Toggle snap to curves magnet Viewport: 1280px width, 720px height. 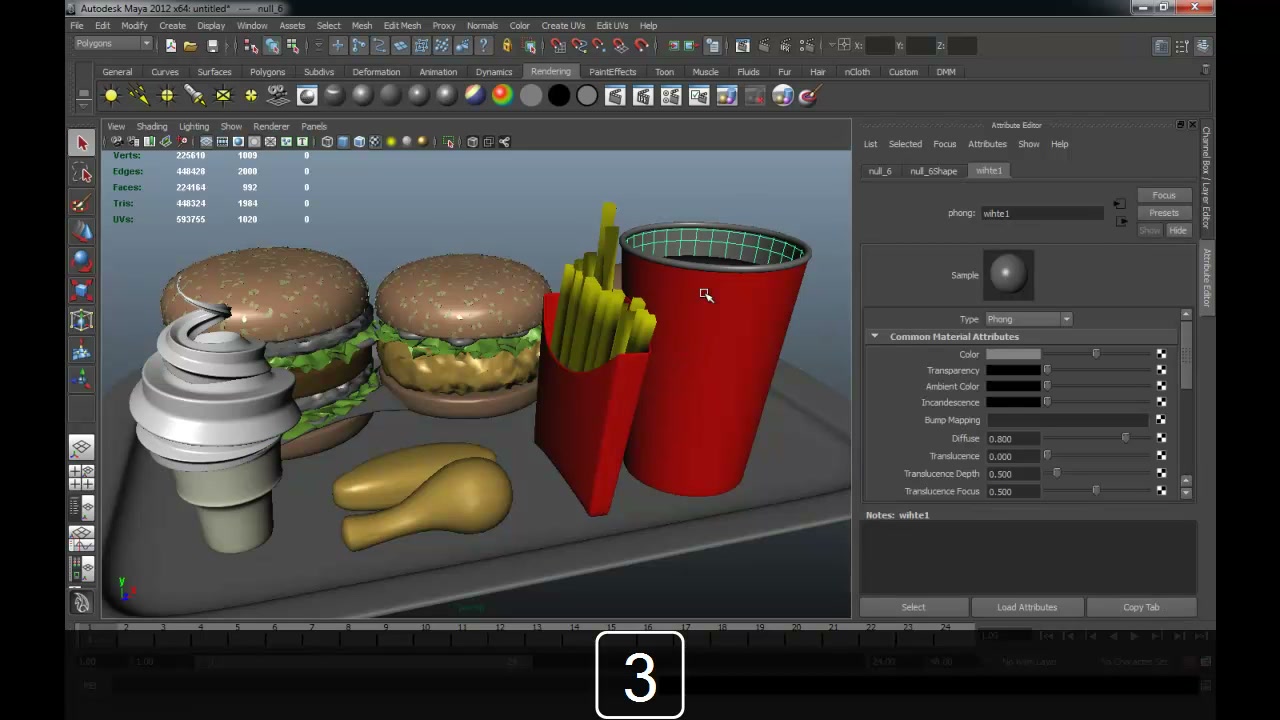[579, 46]
